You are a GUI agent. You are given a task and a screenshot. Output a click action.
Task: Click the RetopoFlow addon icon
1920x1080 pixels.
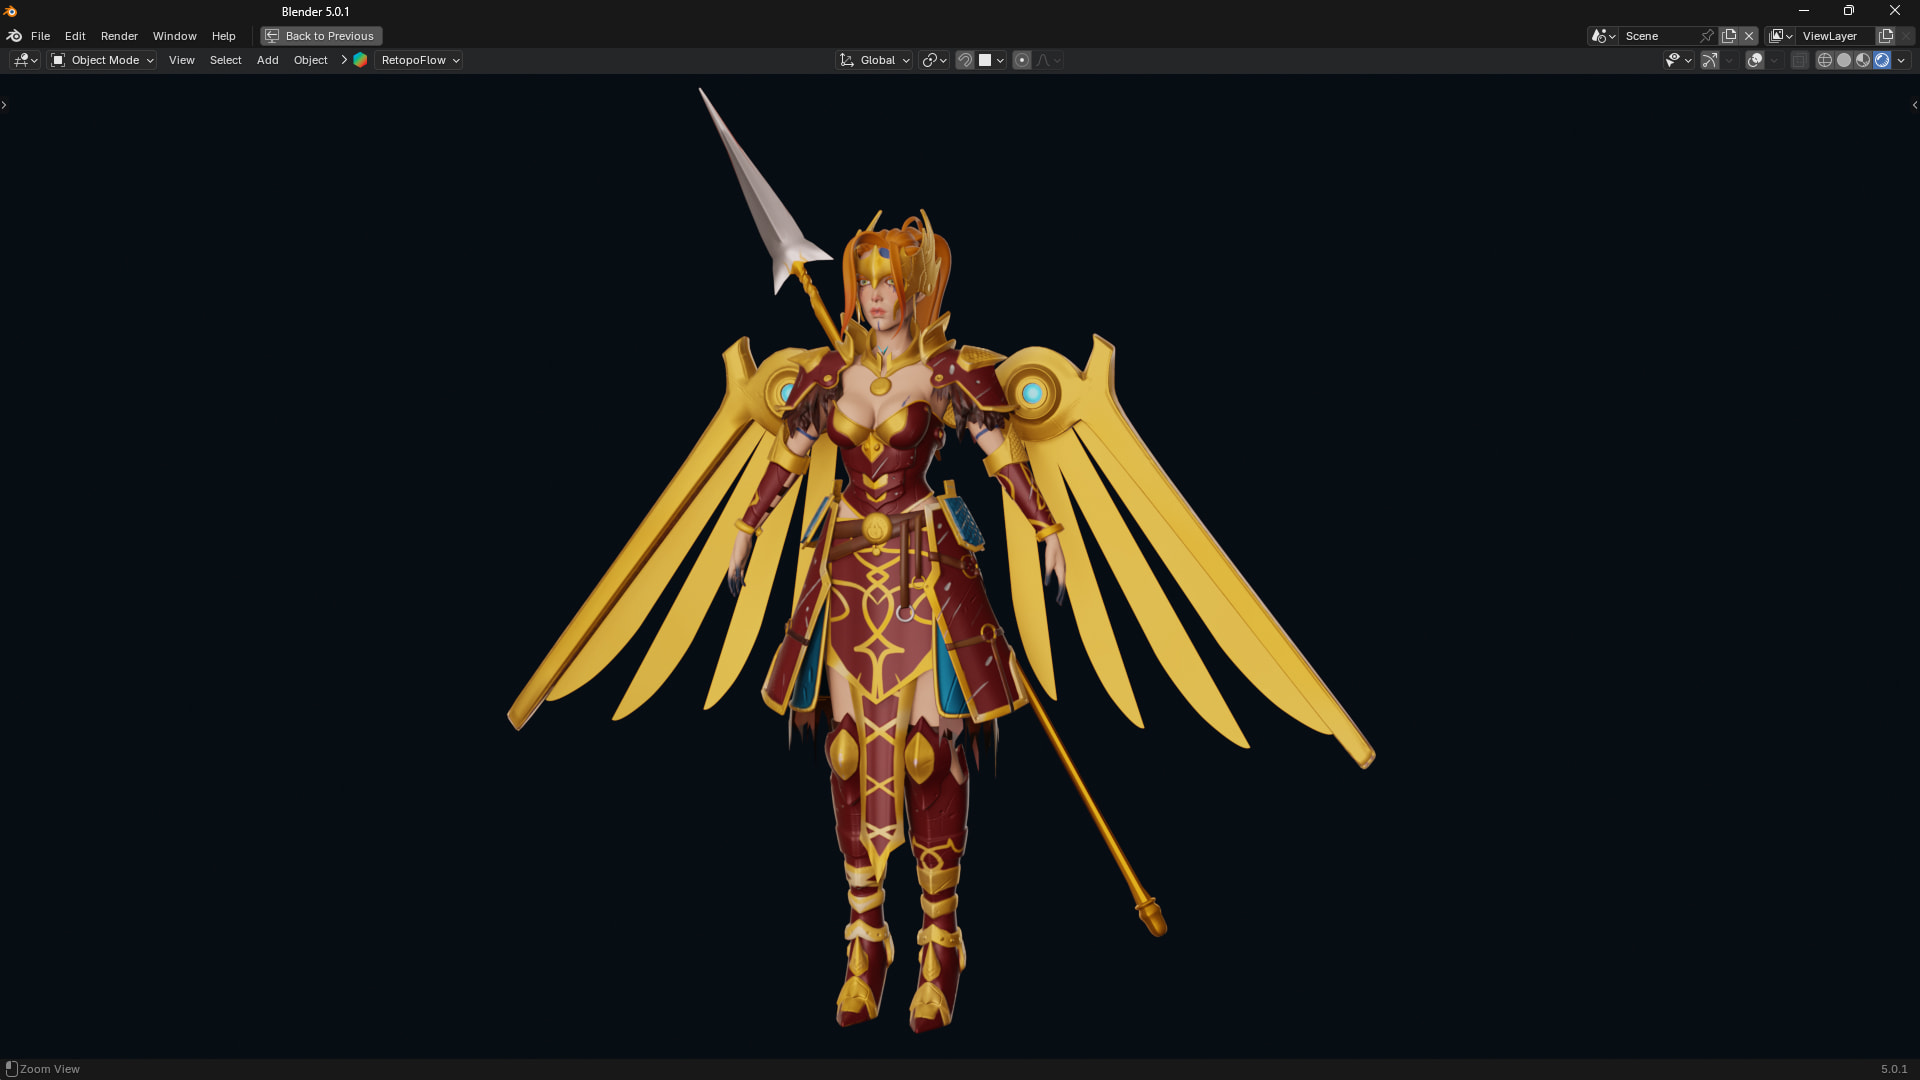tap(360, 60)
